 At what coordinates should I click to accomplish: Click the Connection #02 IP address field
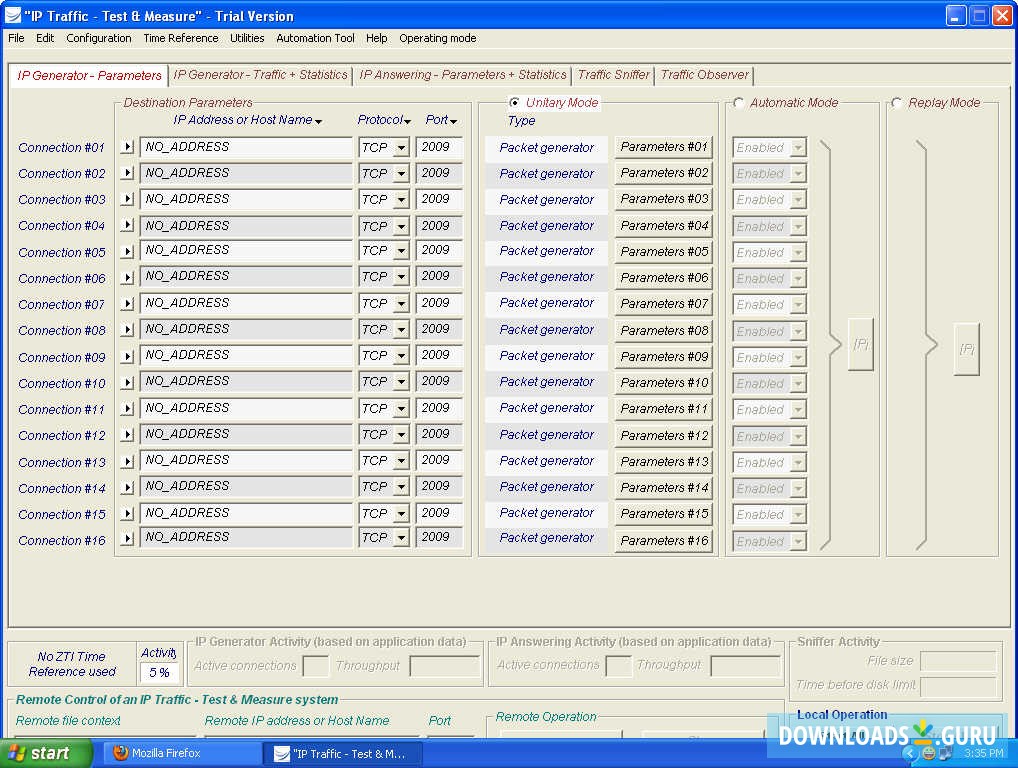tap(246, 173)
